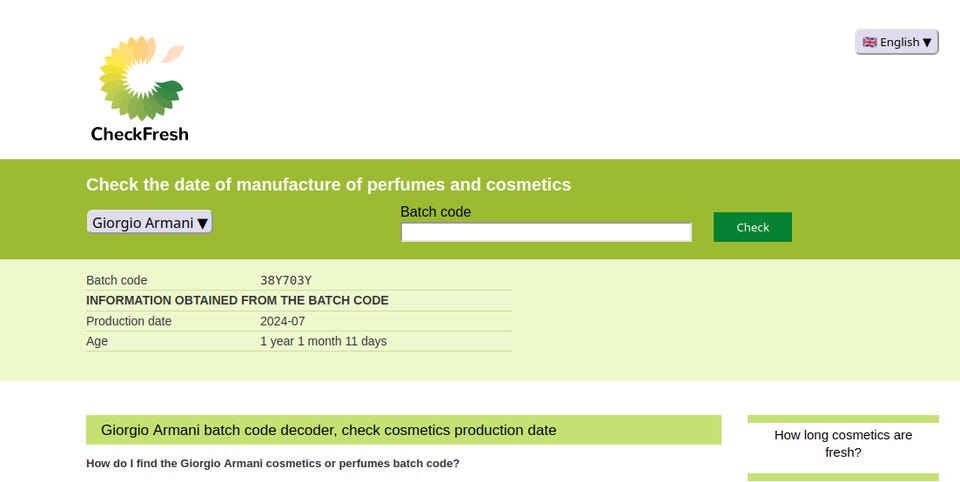Click the CheckFresh flower logo icon
960x482 pixels.
[x=140, y=78]
